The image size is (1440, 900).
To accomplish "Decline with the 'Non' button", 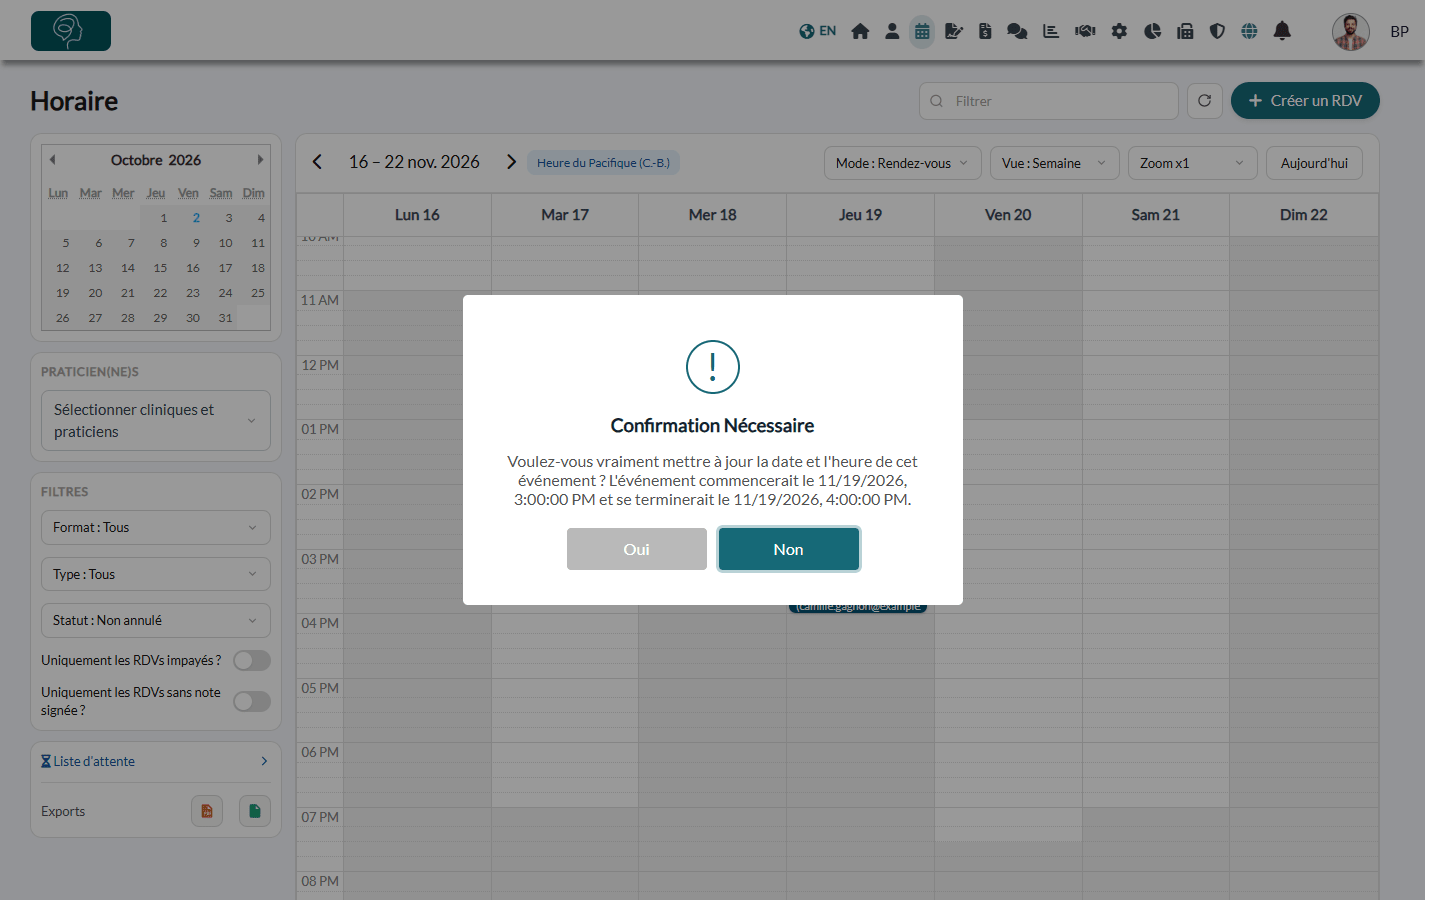I will pos(789,549).
